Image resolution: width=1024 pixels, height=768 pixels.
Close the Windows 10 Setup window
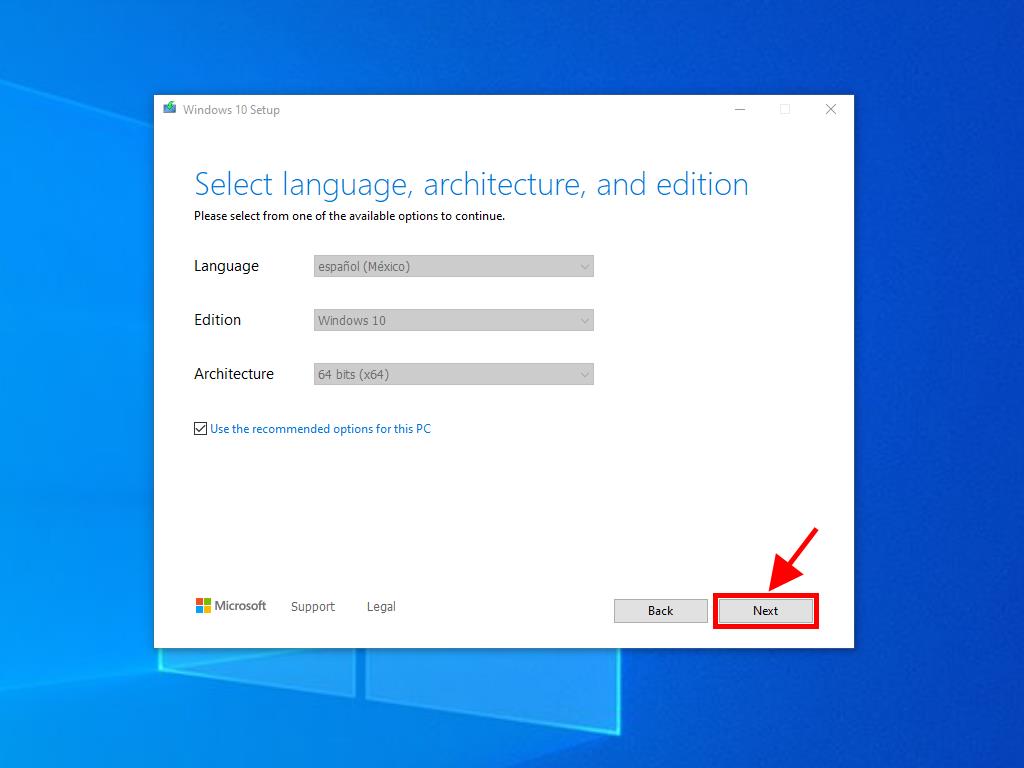coord(830,110)
